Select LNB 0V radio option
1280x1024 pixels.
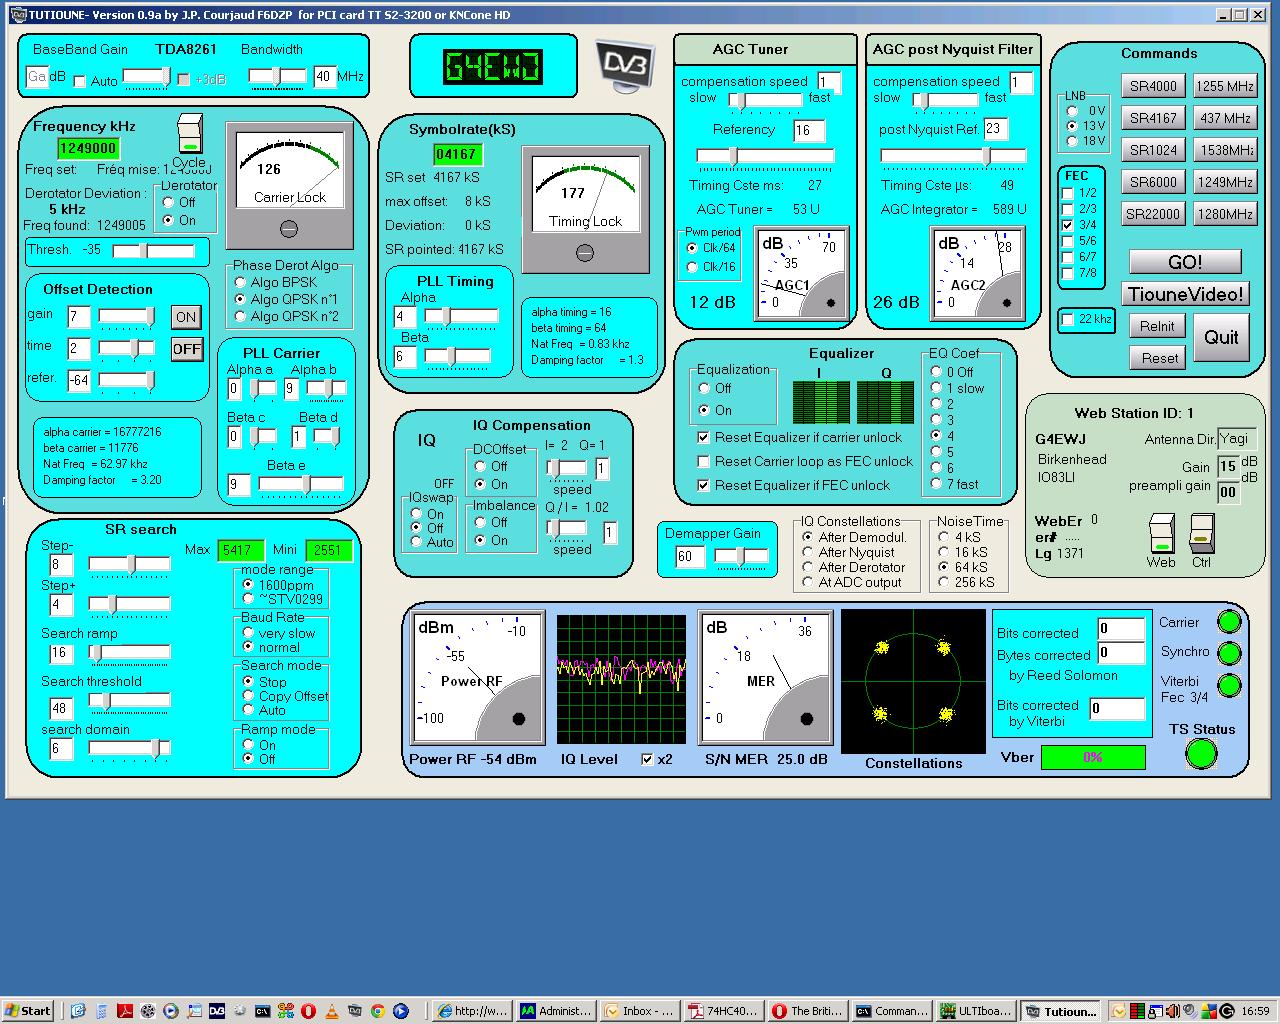click(x=1072, y=111)
